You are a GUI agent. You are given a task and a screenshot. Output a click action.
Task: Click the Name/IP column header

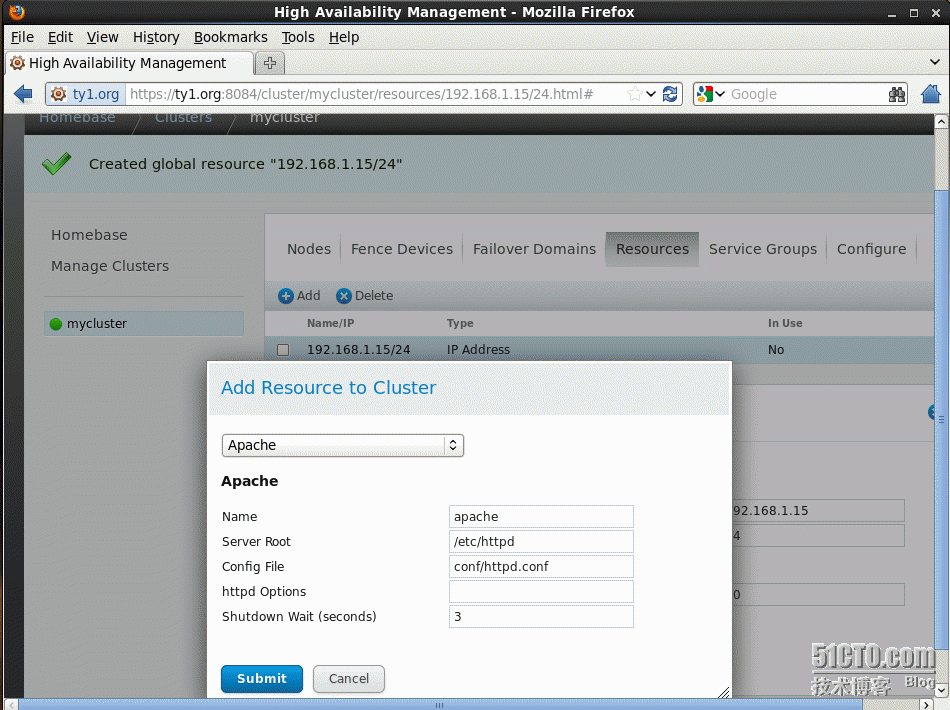(x=330, y=323)
